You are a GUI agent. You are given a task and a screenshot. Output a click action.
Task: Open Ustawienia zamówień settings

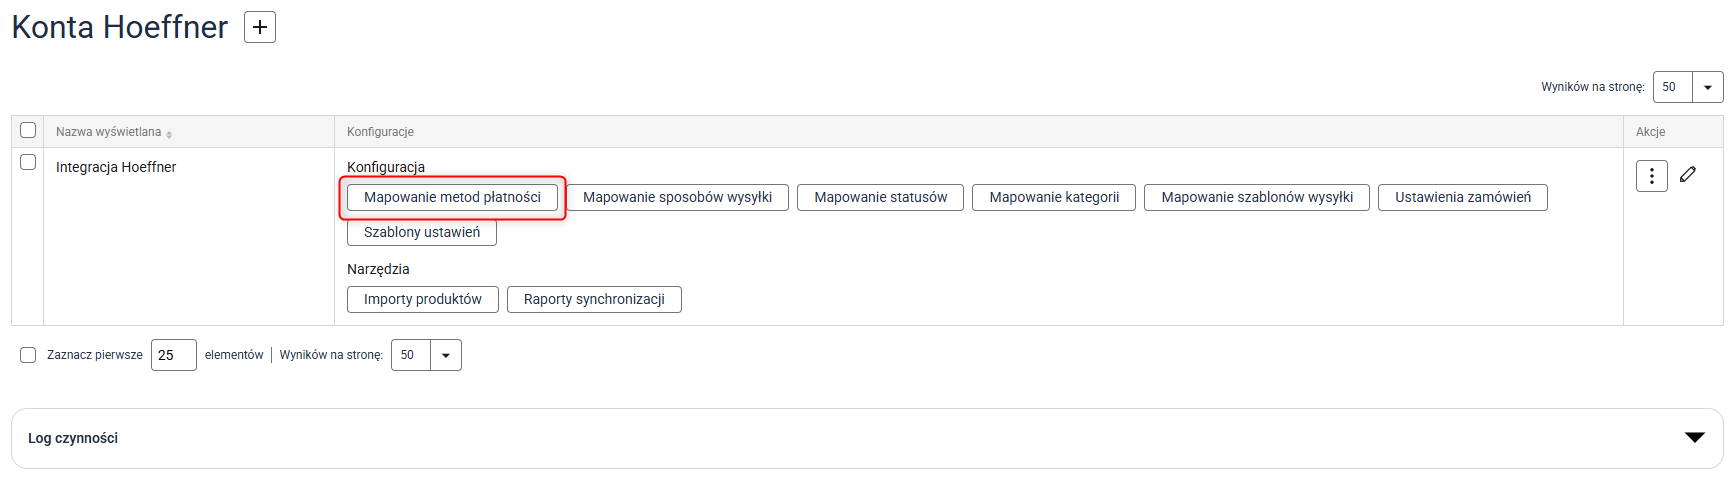[1462, 197]
